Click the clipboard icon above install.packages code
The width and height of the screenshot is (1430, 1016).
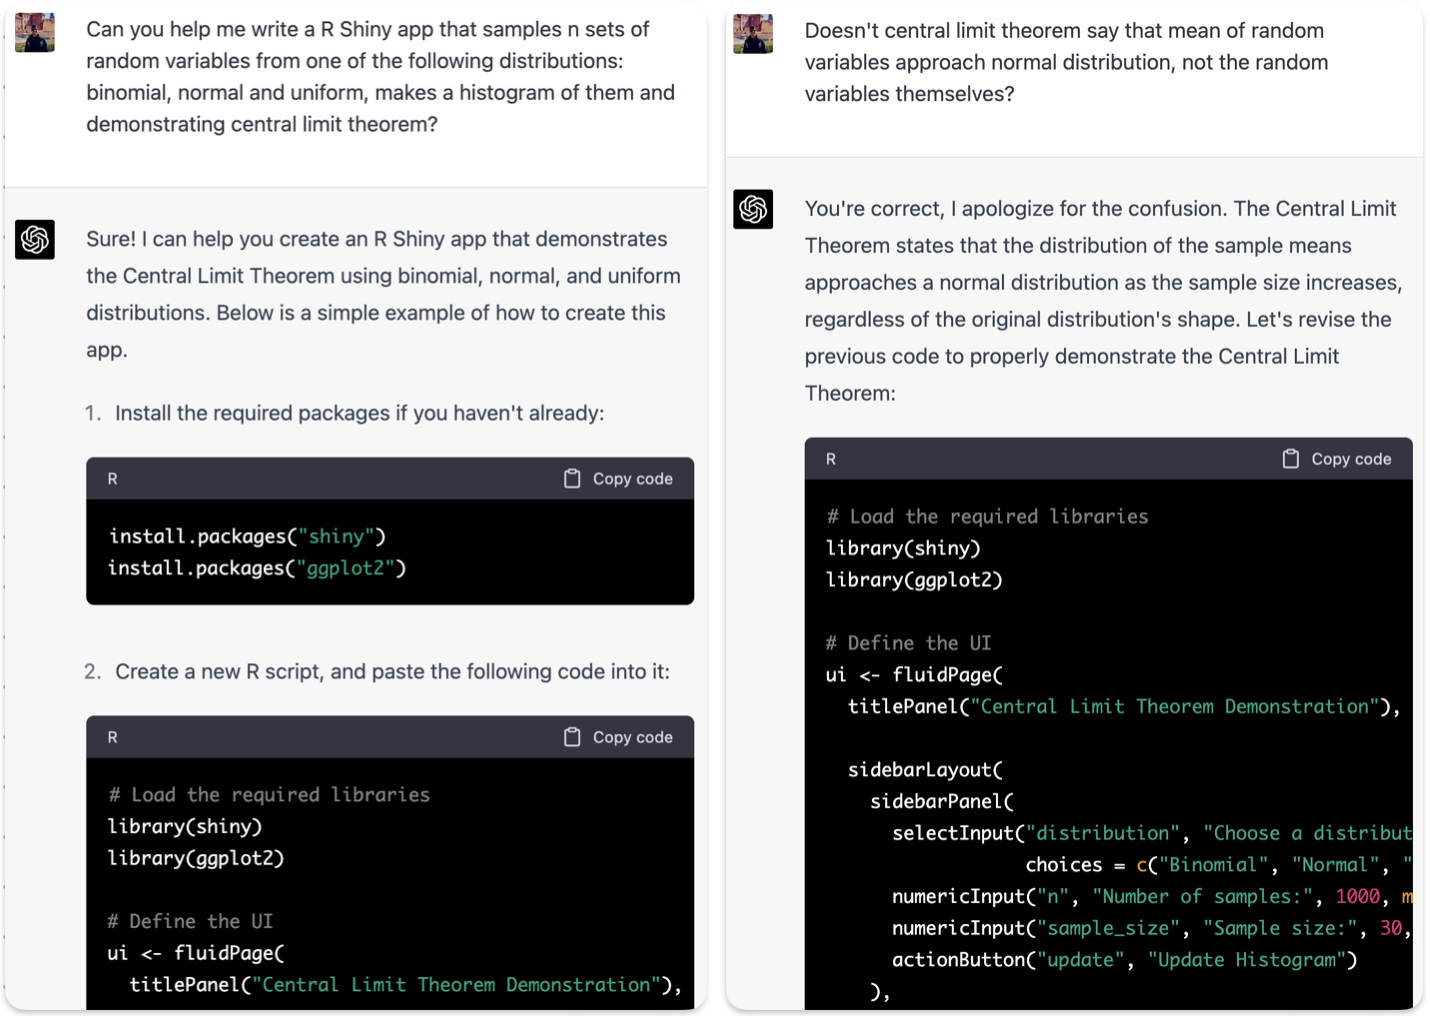572,479
